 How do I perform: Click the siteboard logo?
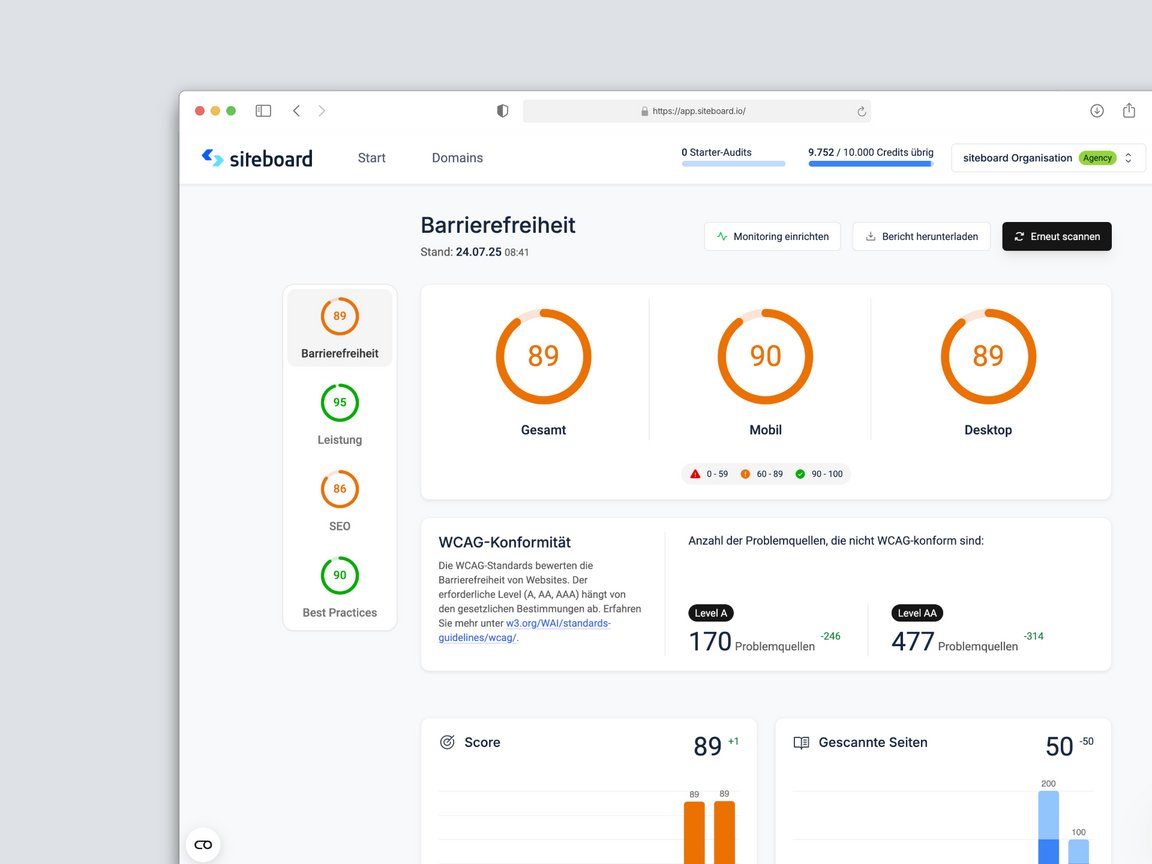click(256, 158)
